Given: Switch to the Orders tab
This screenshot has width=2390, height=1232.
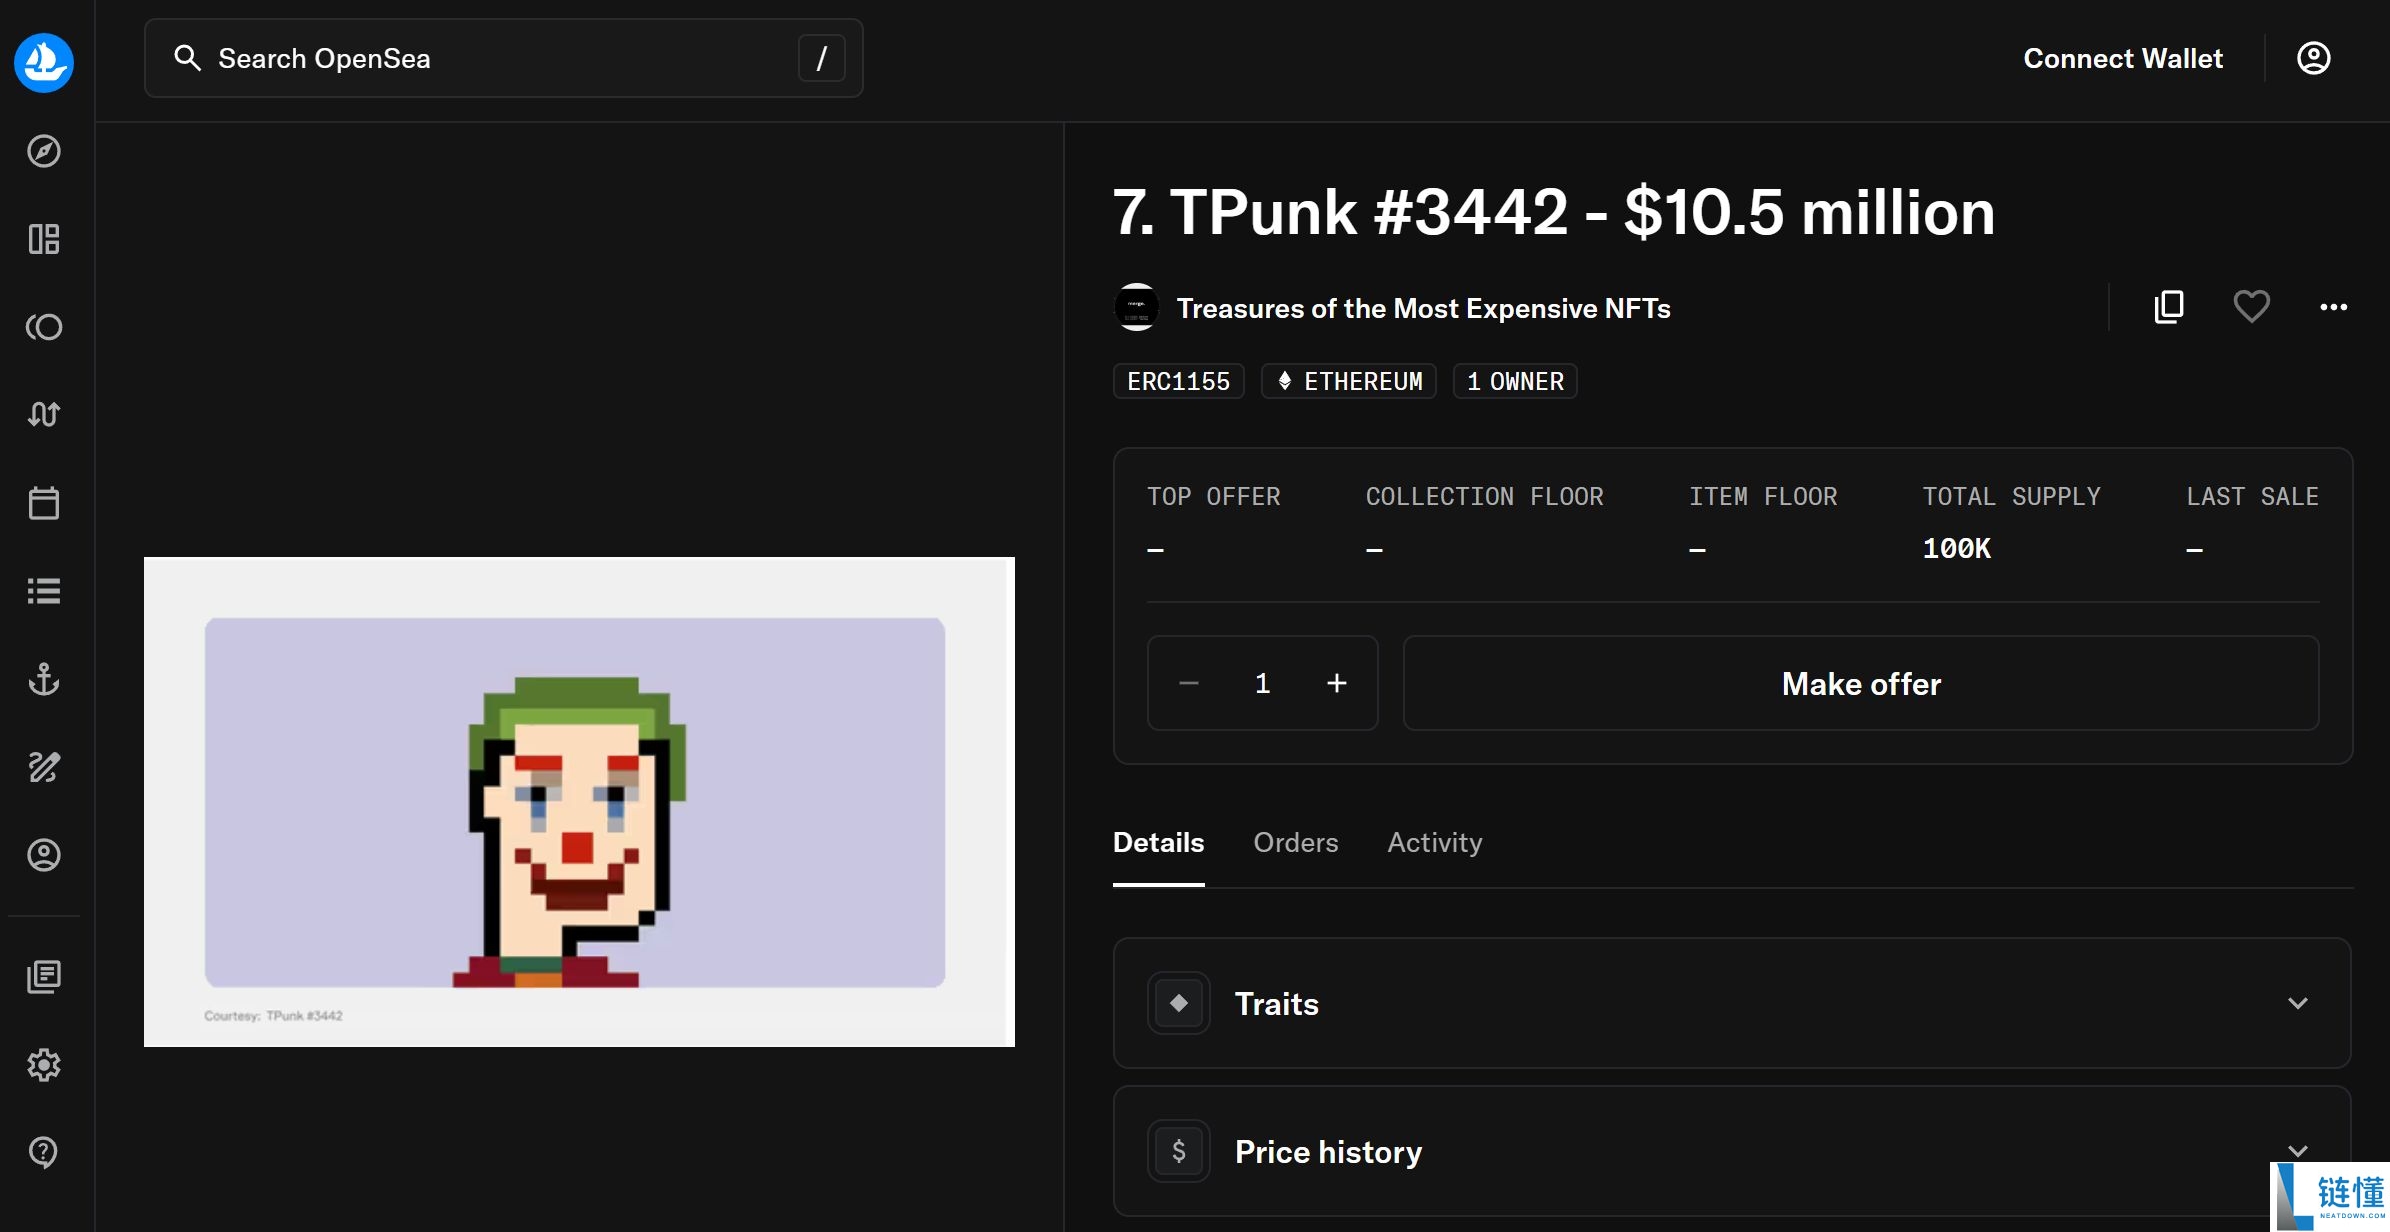Looking at the screenshot, I should point(1296,843).
